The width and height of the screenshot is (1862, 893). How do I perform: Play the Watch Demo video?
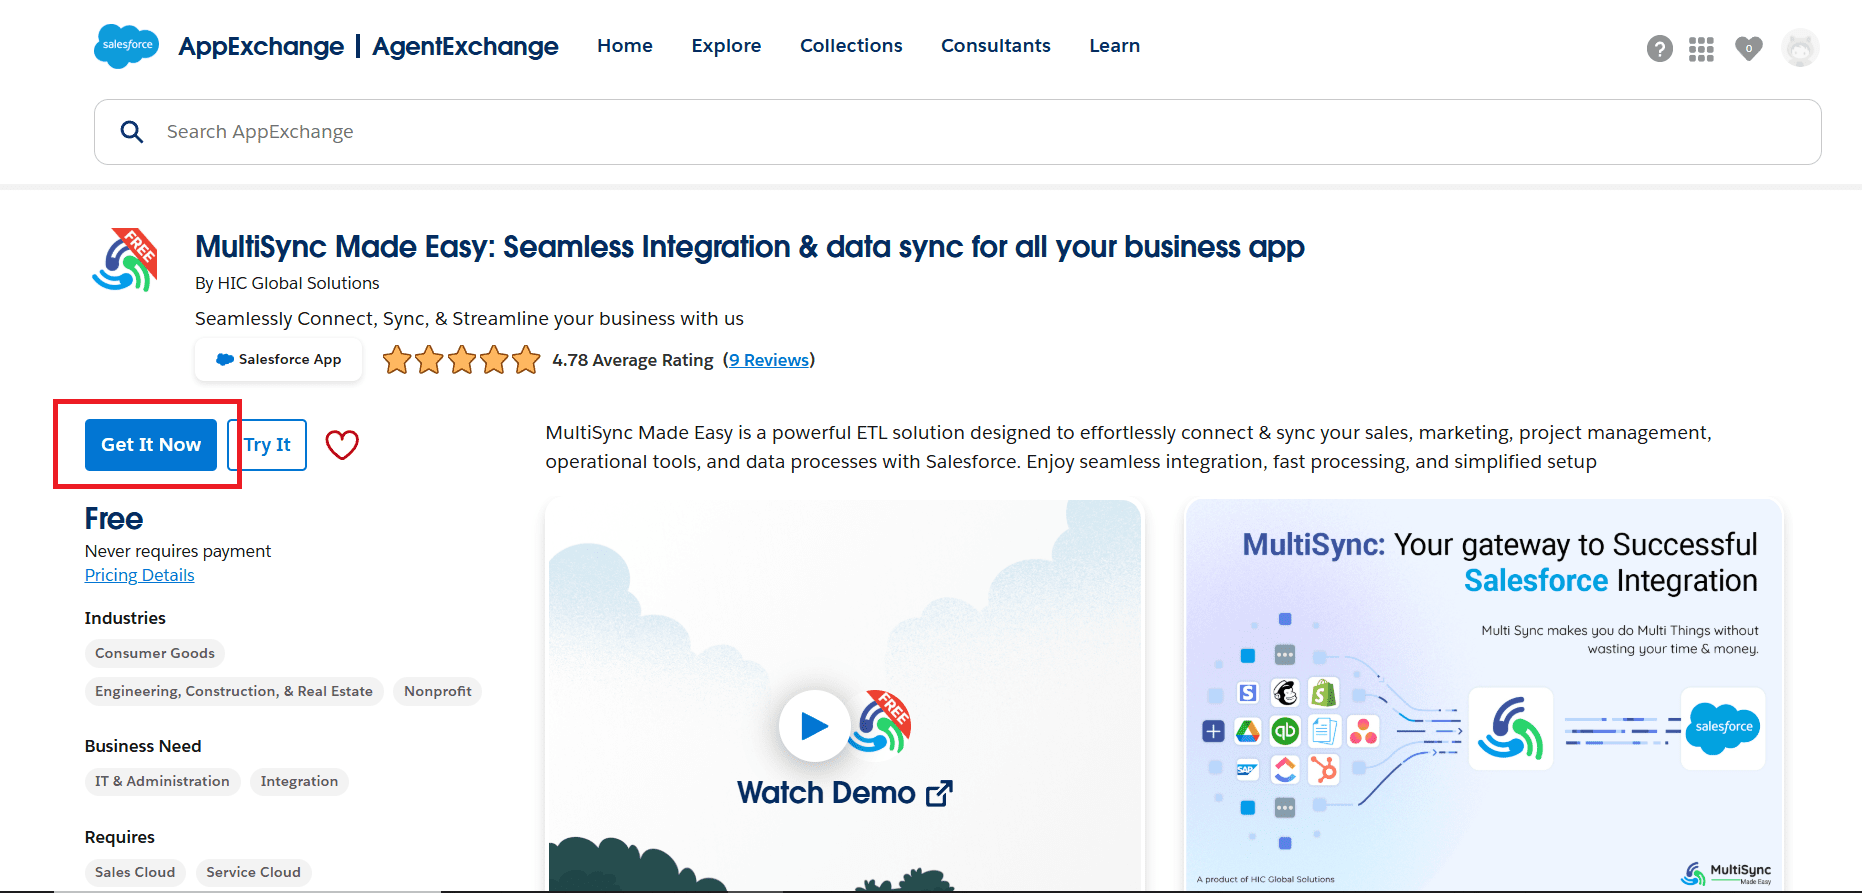point(814,726)
